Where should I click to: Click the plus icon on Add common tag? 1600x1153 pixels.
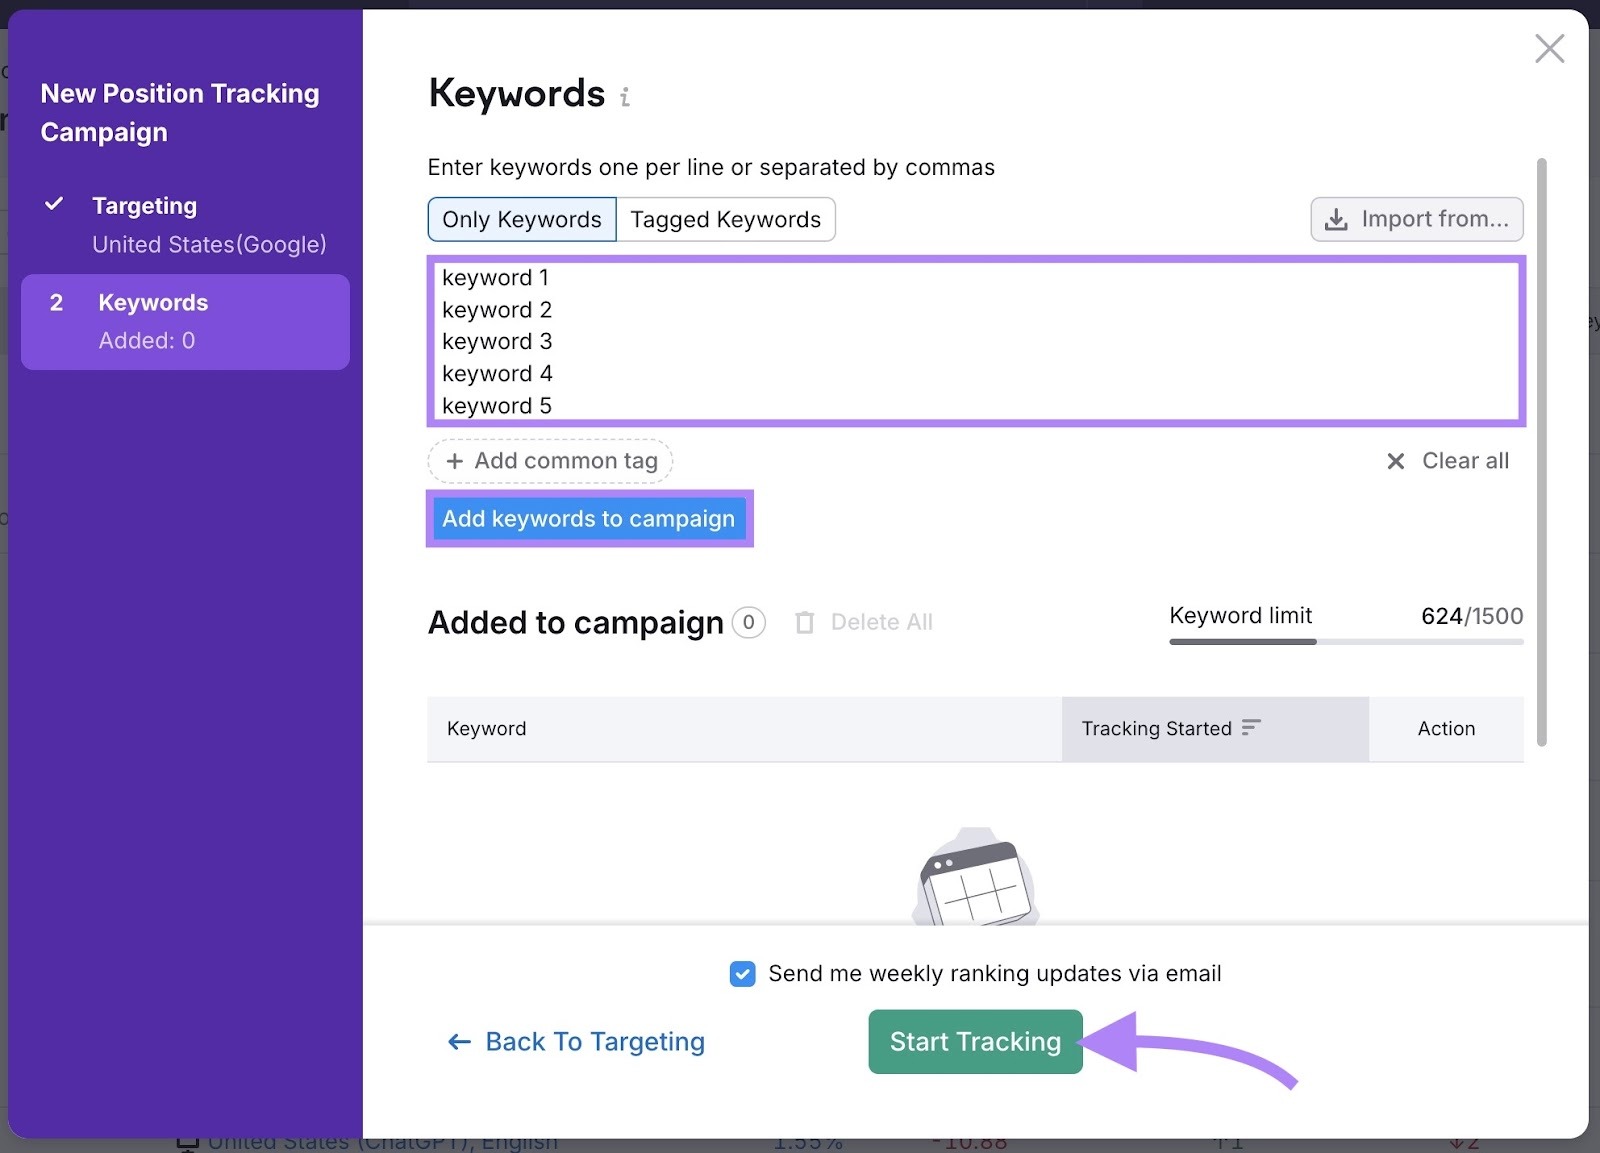pos(455,461)
